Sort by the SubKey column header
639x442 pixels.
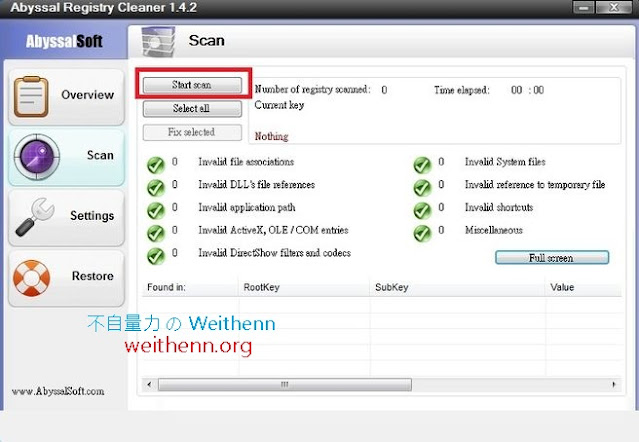[x=458, y=287]
